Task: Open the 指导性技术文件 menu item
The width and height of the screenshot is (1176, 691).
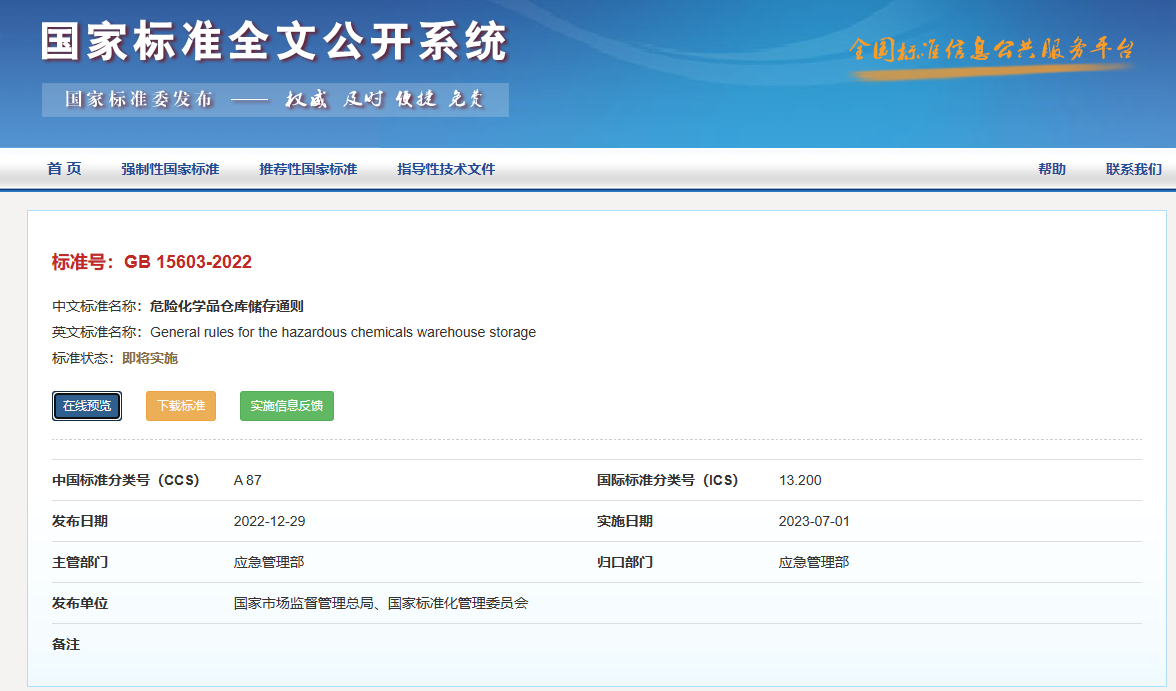Action: click(446, 169)
